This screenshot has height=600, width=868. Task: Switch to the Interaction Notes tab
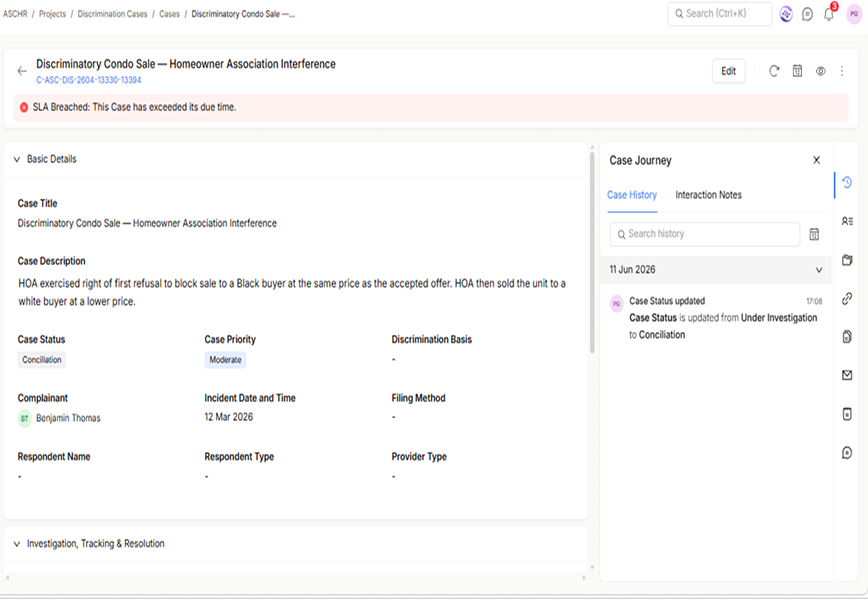pyautogui.click(x=708, y=195)
